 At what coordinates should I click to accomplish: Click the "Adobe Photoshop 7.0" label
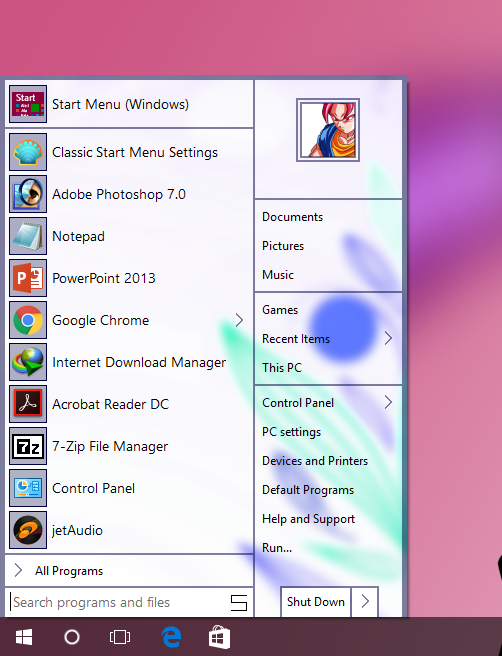tap(119, 195)
